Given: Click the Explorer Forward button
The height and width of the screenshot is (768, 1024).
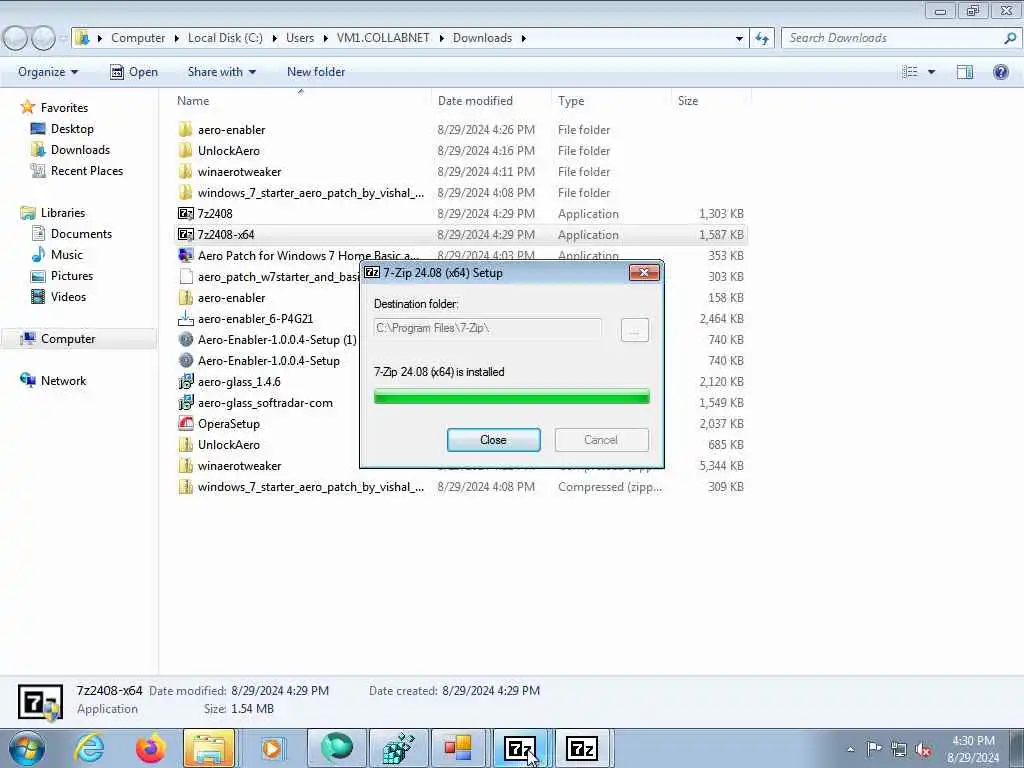Looking at the screenshot, I should tap(44, 39).
